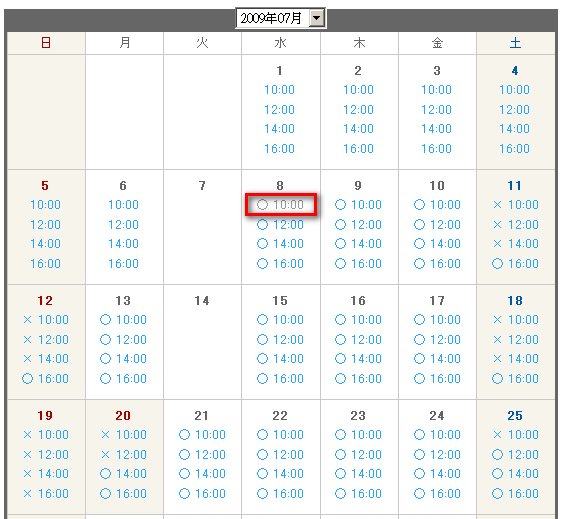Click the unavailable 12:00 slot on July 20
The width and height of the screenshot is (563, 519).
124,454
